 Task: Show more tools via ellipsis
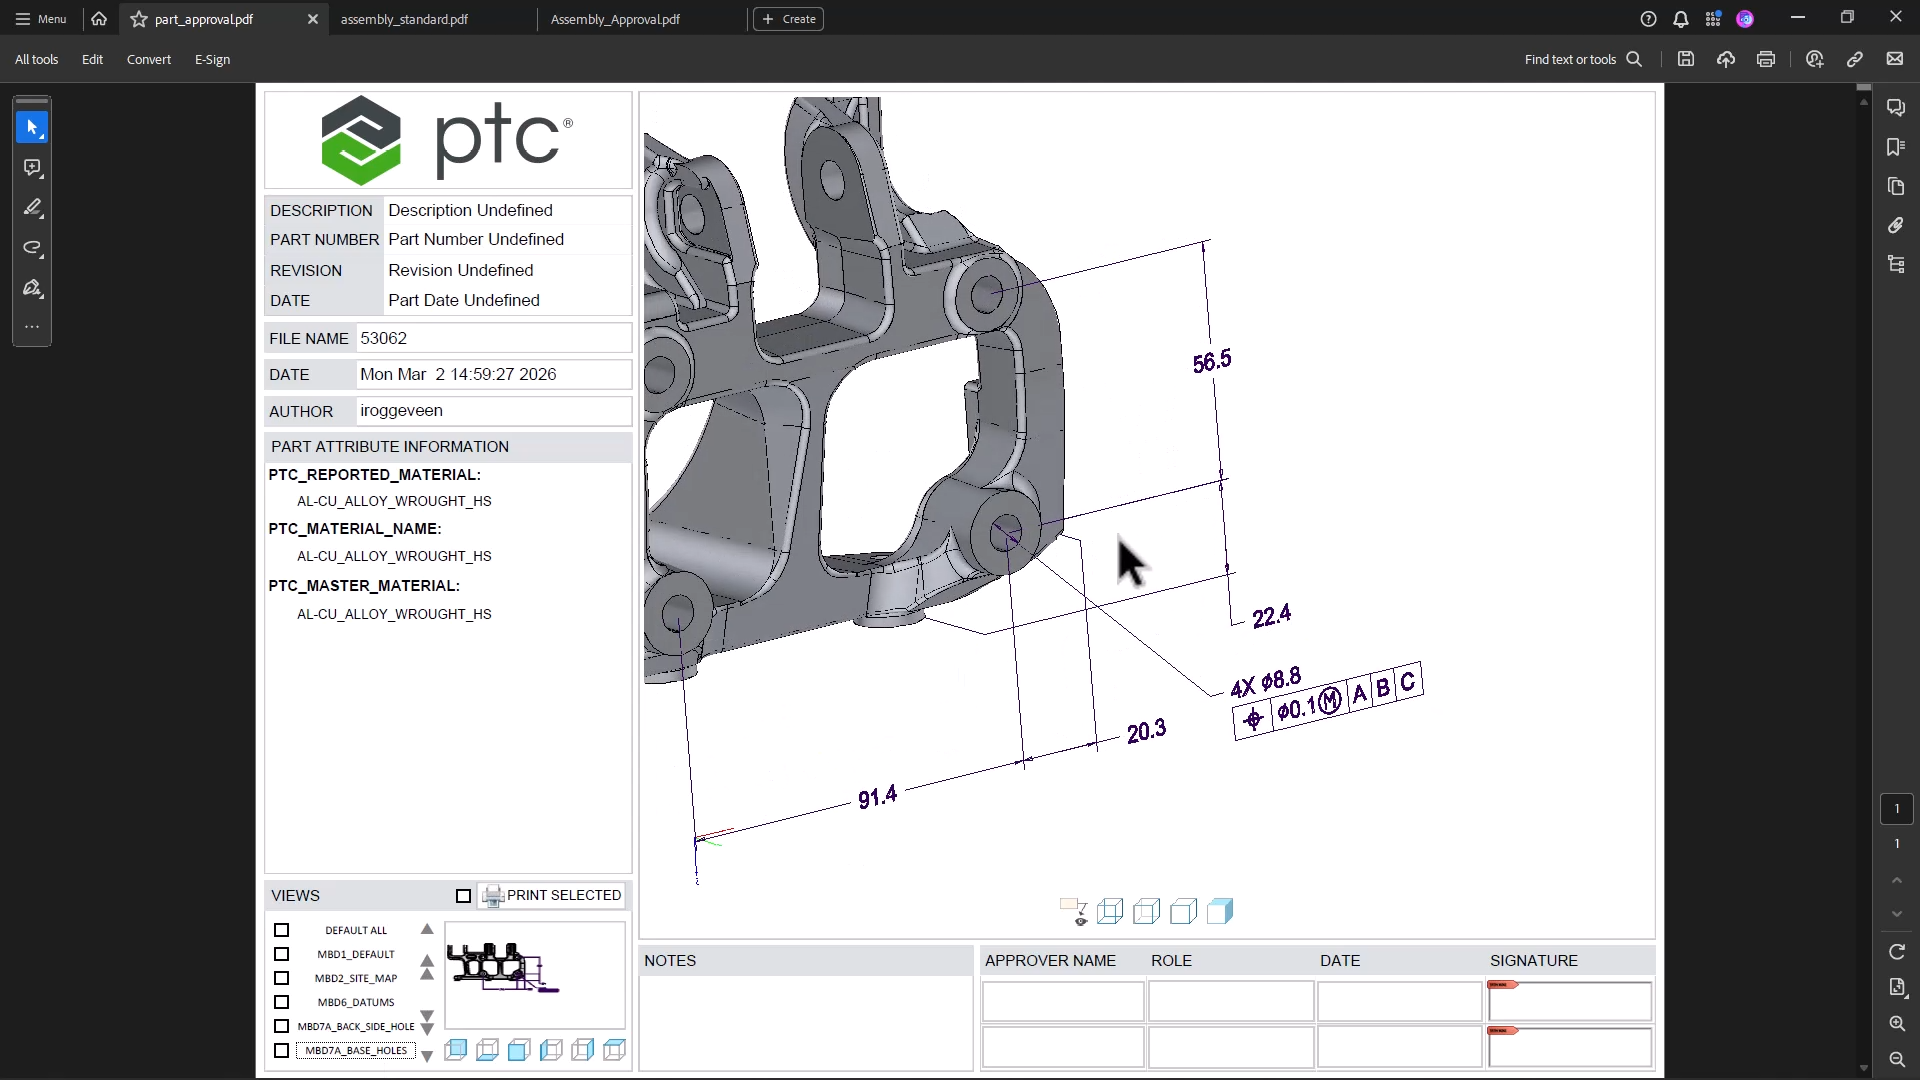point(32,327)
